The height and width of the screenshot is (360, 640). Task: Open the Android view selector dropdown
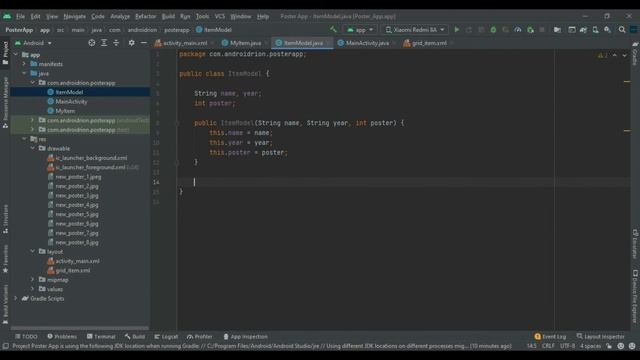[33, 43]
